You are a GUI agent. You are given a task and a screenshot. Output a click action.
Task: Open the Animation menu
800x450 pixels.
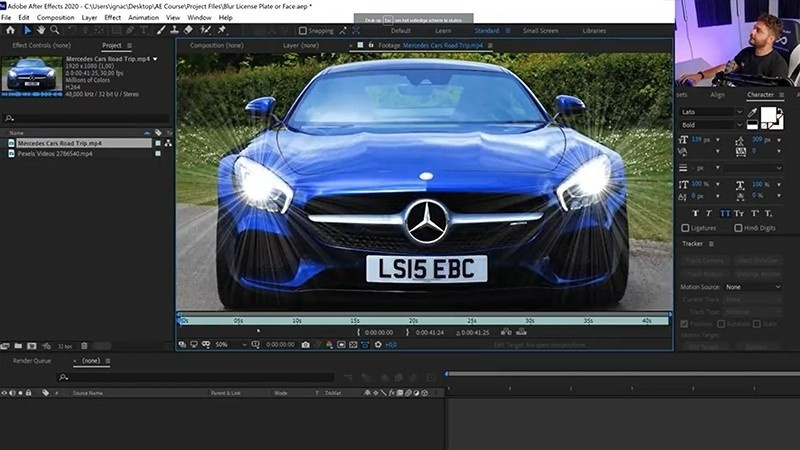pyautogui.click(x=143, y=17)
